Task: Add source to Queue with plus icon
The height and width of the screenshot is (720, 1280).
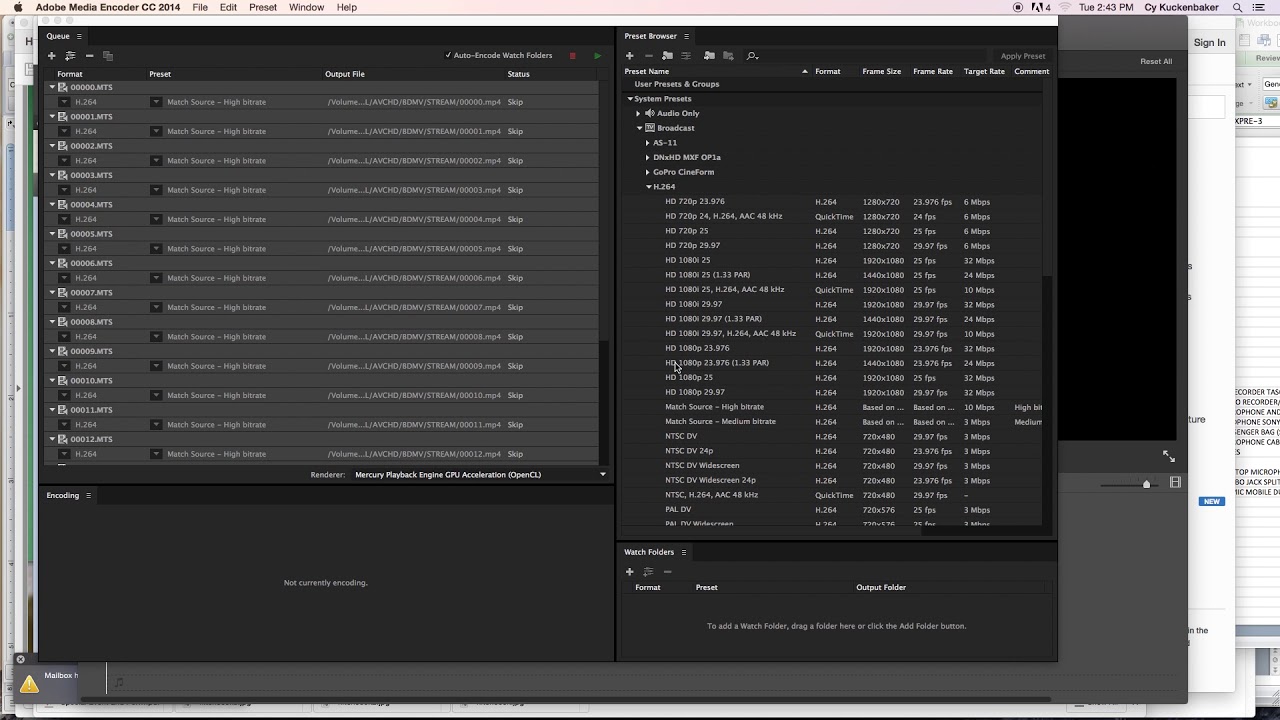Action: coord(51,56)
